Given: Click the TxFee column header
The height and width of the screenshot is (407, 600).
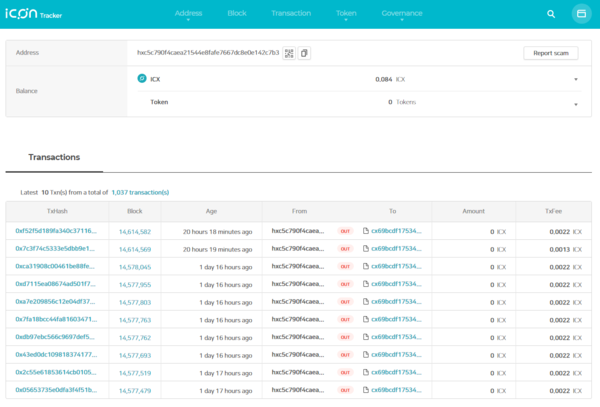Looking at the screenshot, I should (553, 211).
